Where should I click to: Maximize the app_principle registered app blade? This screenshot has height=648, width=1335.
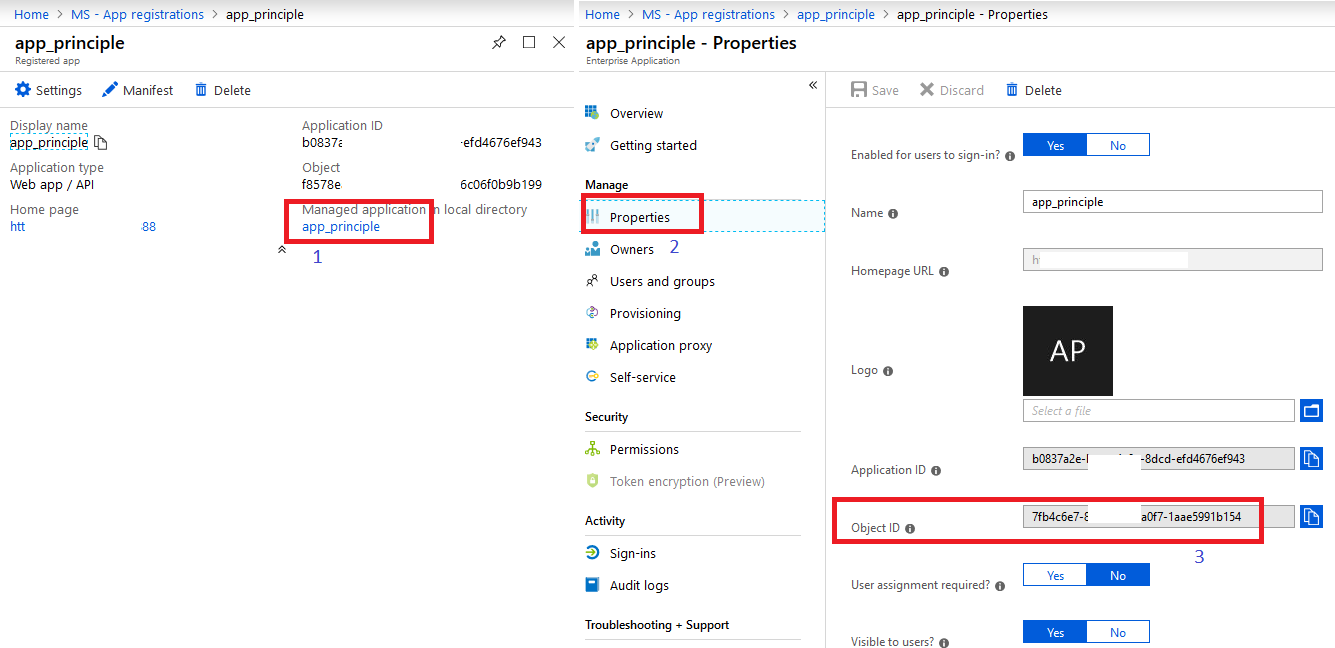(x=529, y=42)
